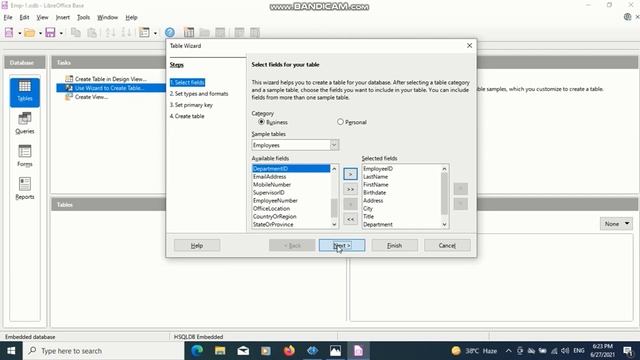Select the Queries icon in Database pane
Image resolution: width=640 pixels, height=360 pixels.
25,124
